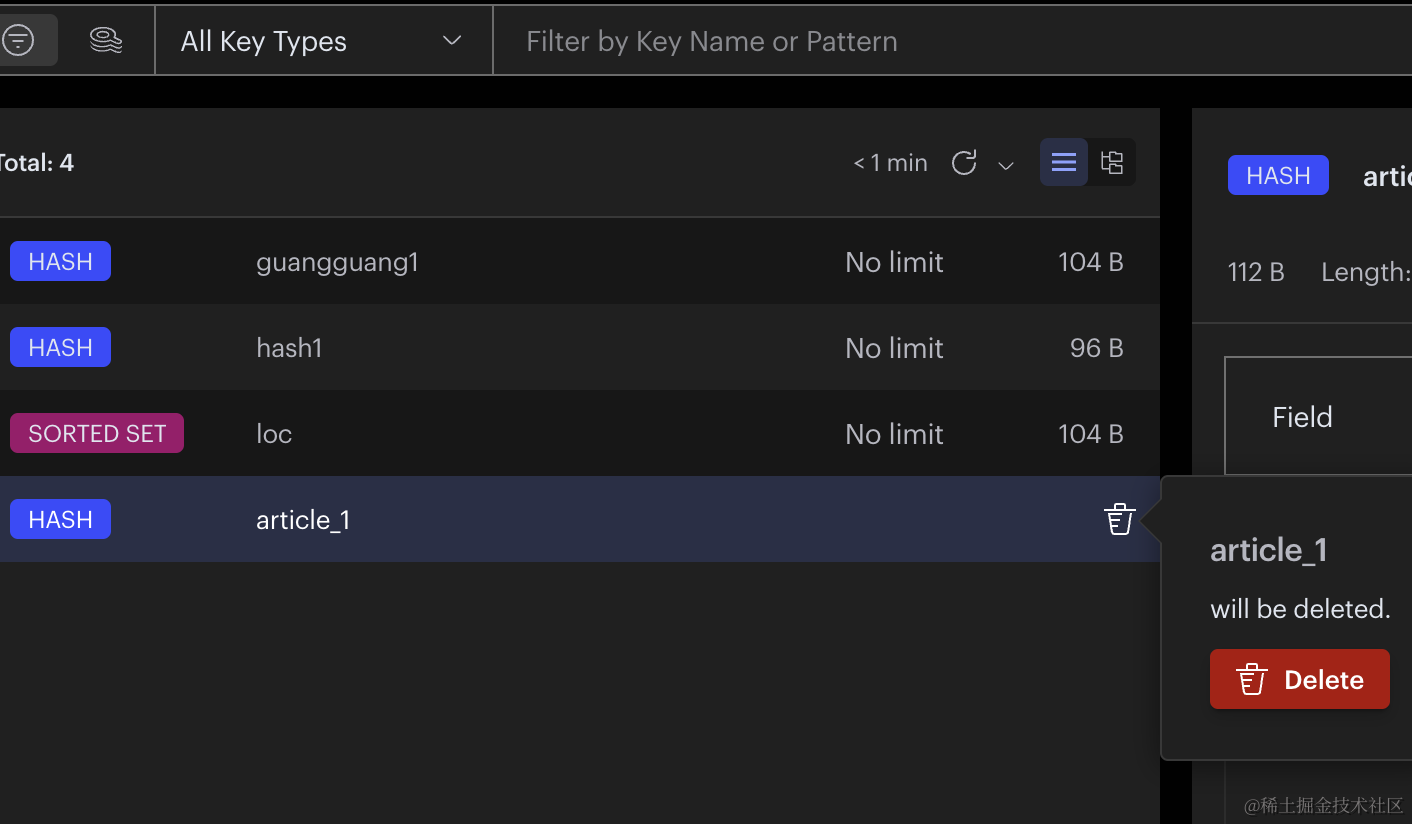The image size is (1412, 824).
Task: Expand the auto-refresh options chevron
Action: pos(1006,165)
